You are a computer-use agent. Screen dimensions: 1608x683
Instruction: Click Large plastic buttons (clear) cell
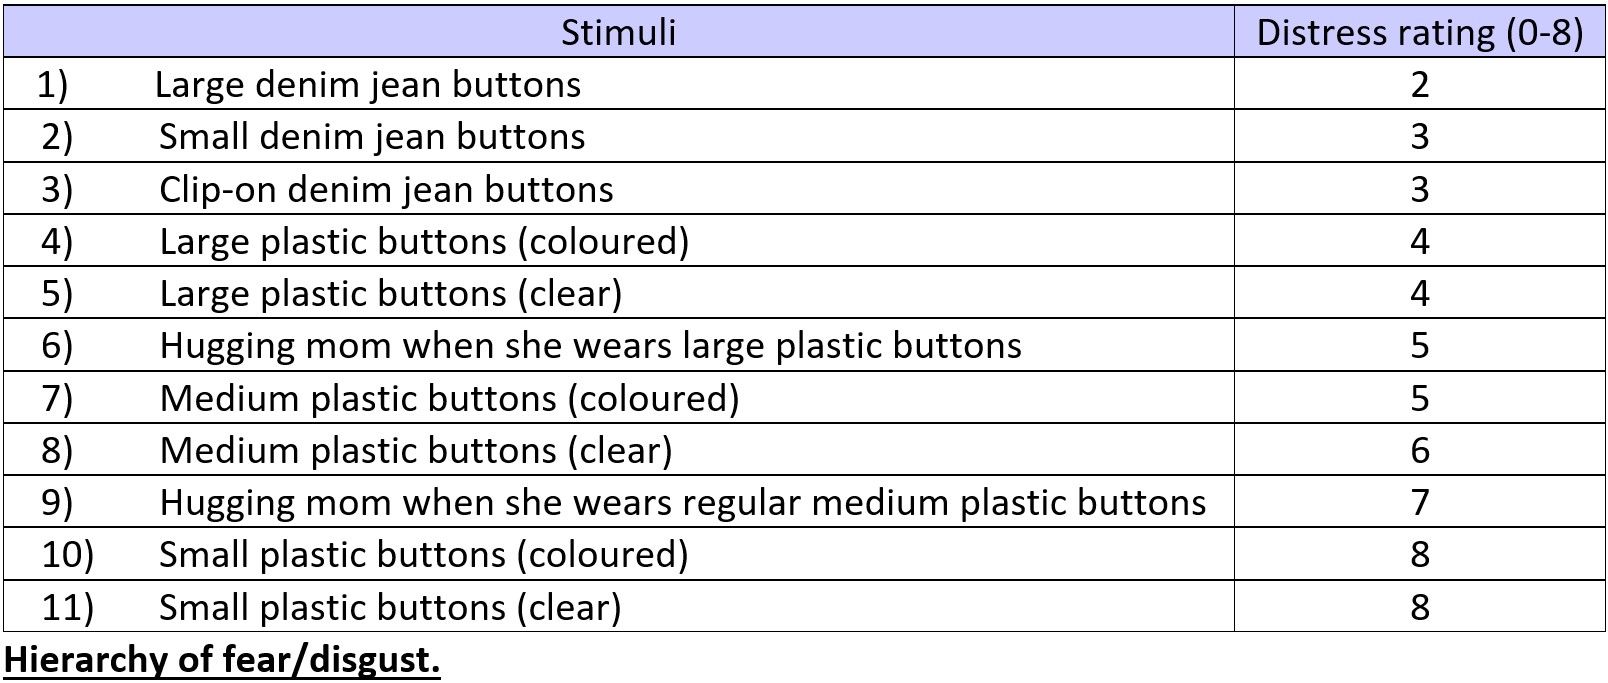(x=390, y=293)
